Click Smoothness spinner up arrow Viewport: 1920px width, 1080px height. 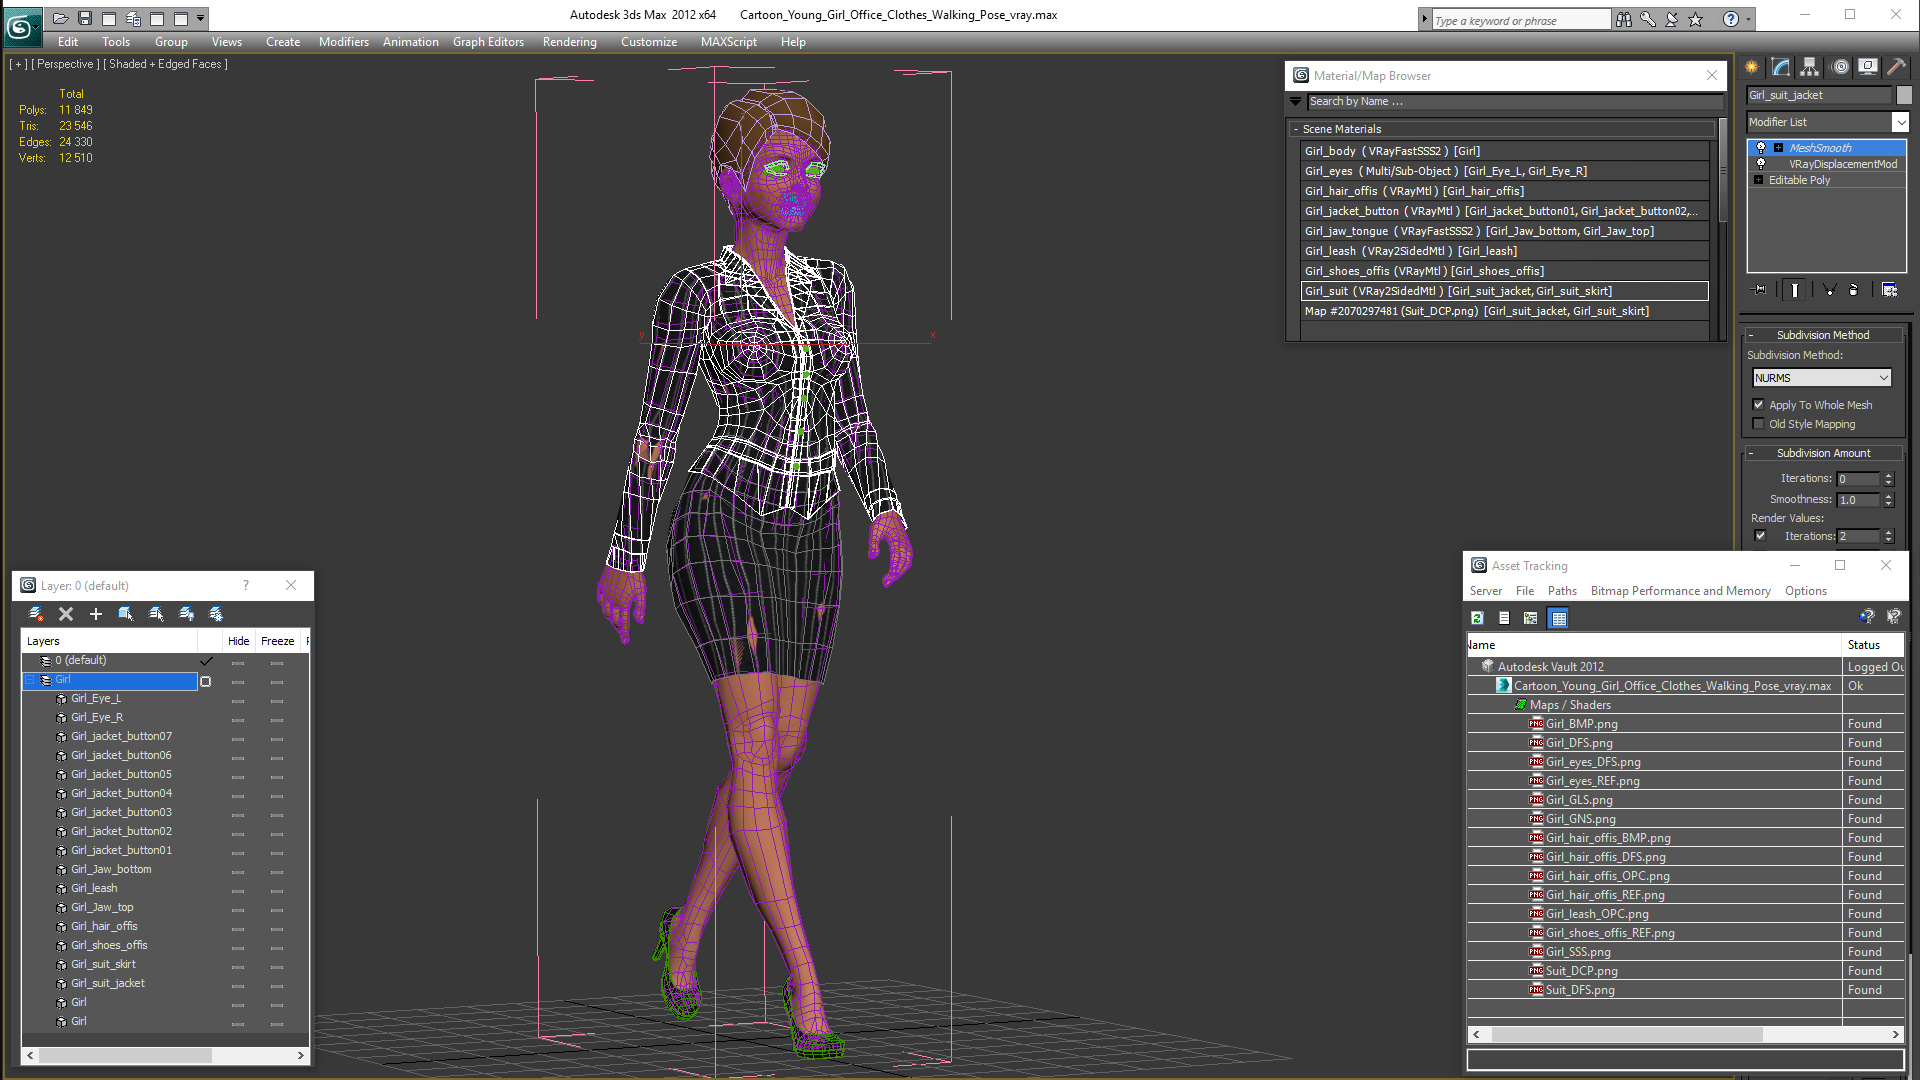pos(1889,496)
